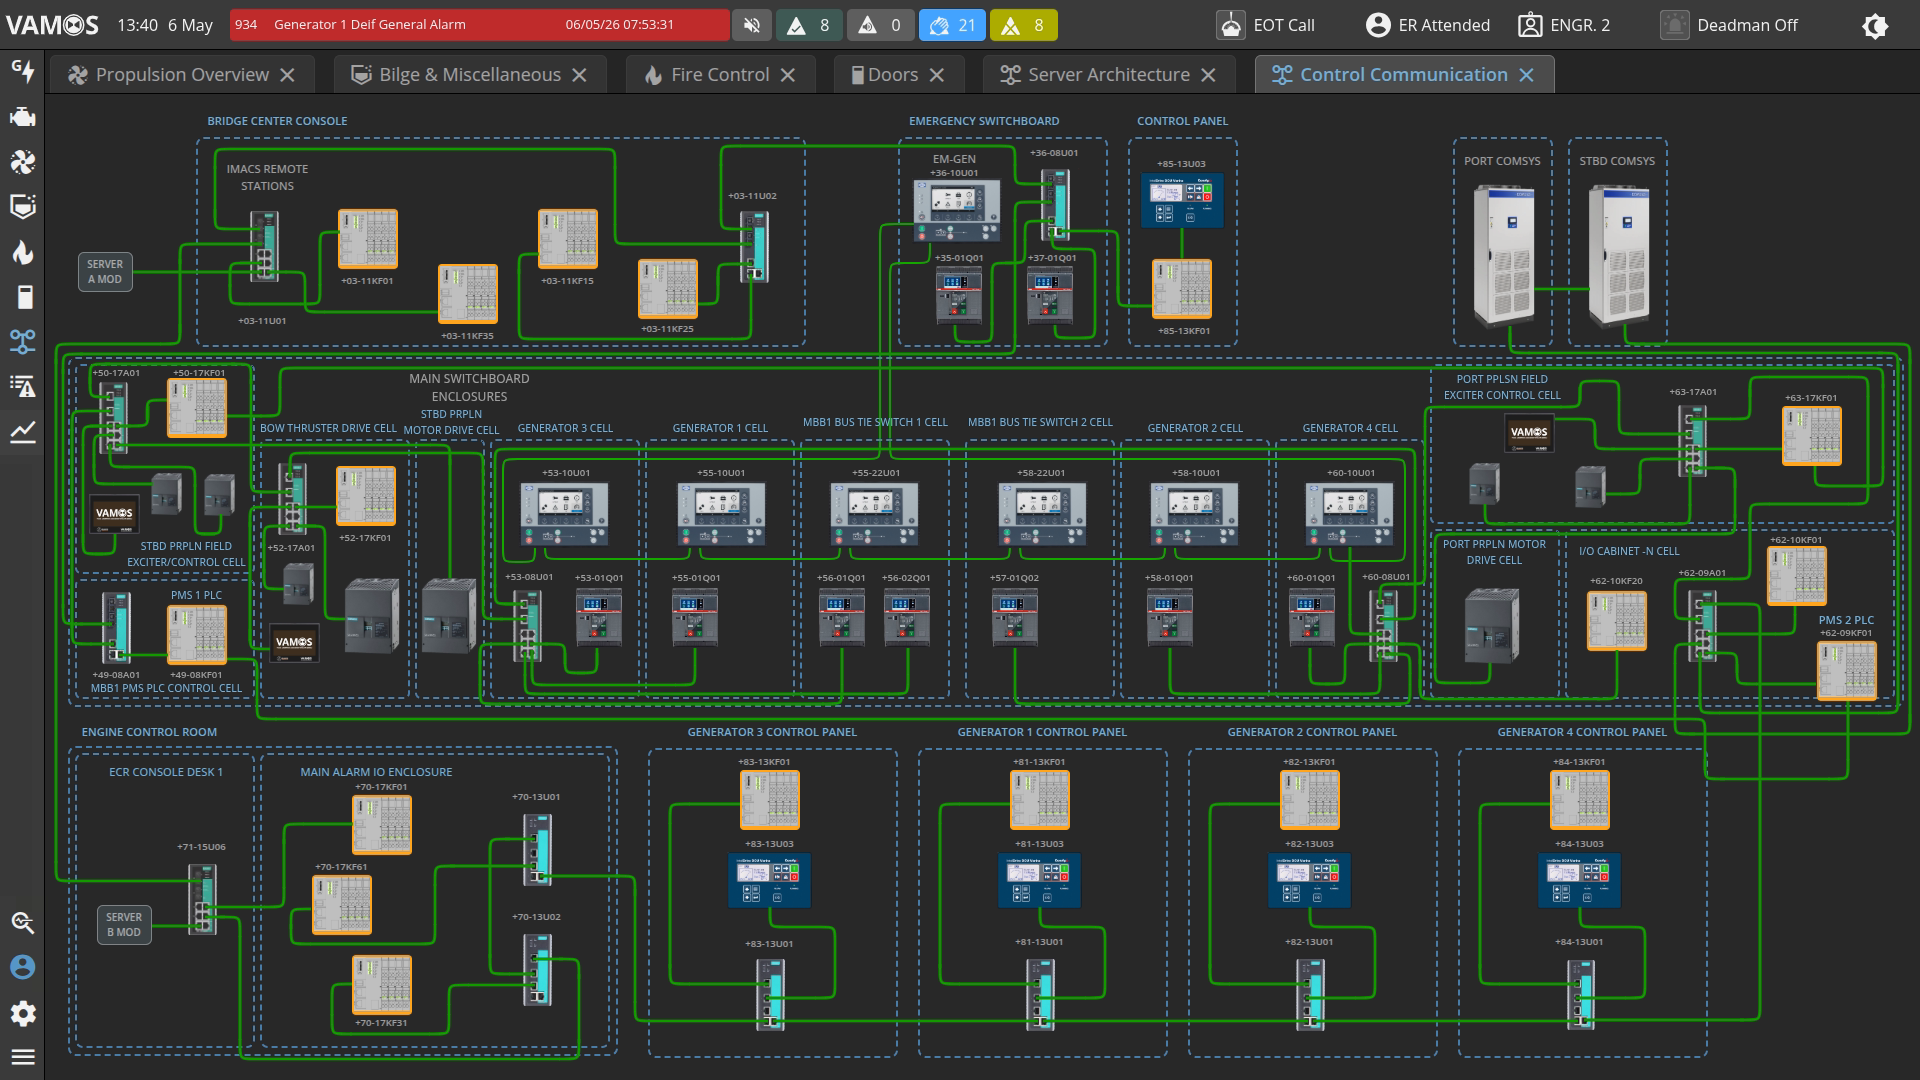Toggle the Deadman Off switch
Viewport: 1920px width, 1080px height.
(1728, 25)
